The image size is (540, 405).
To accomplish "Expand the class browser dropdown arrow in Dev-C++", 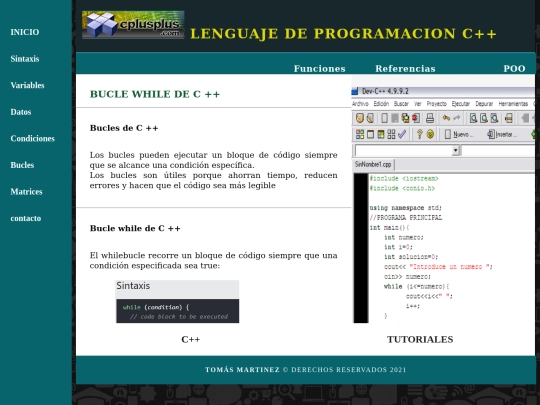I will (x=456, y=150).
